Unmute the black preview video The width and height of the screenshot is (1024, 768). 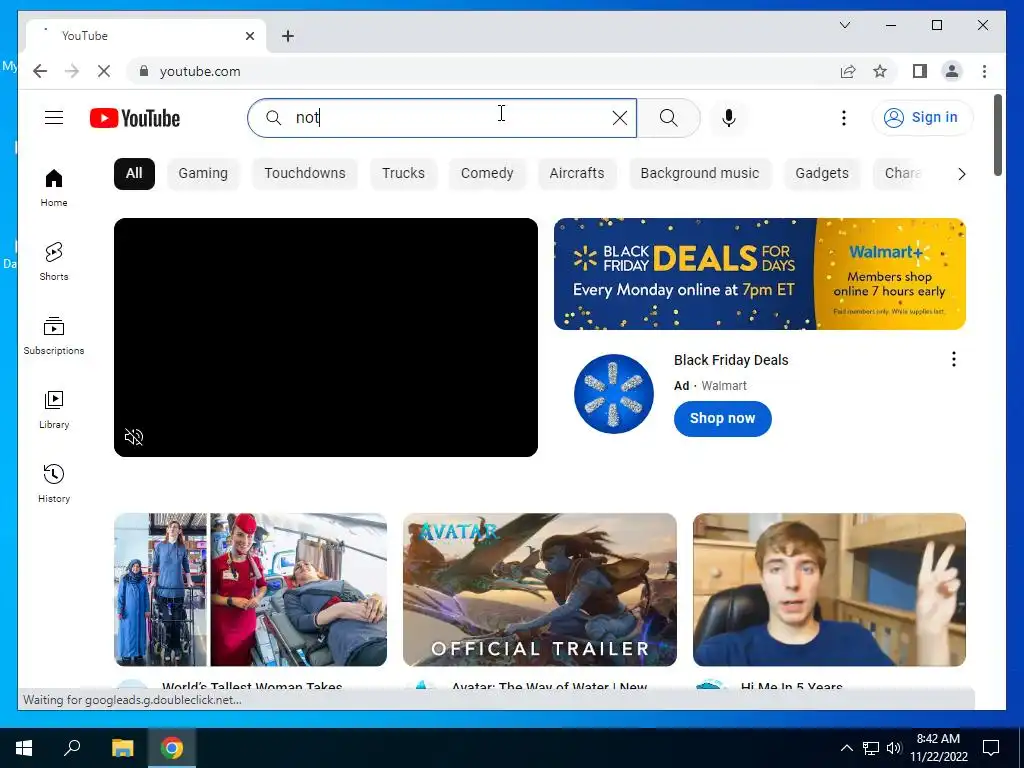point(134,437)
